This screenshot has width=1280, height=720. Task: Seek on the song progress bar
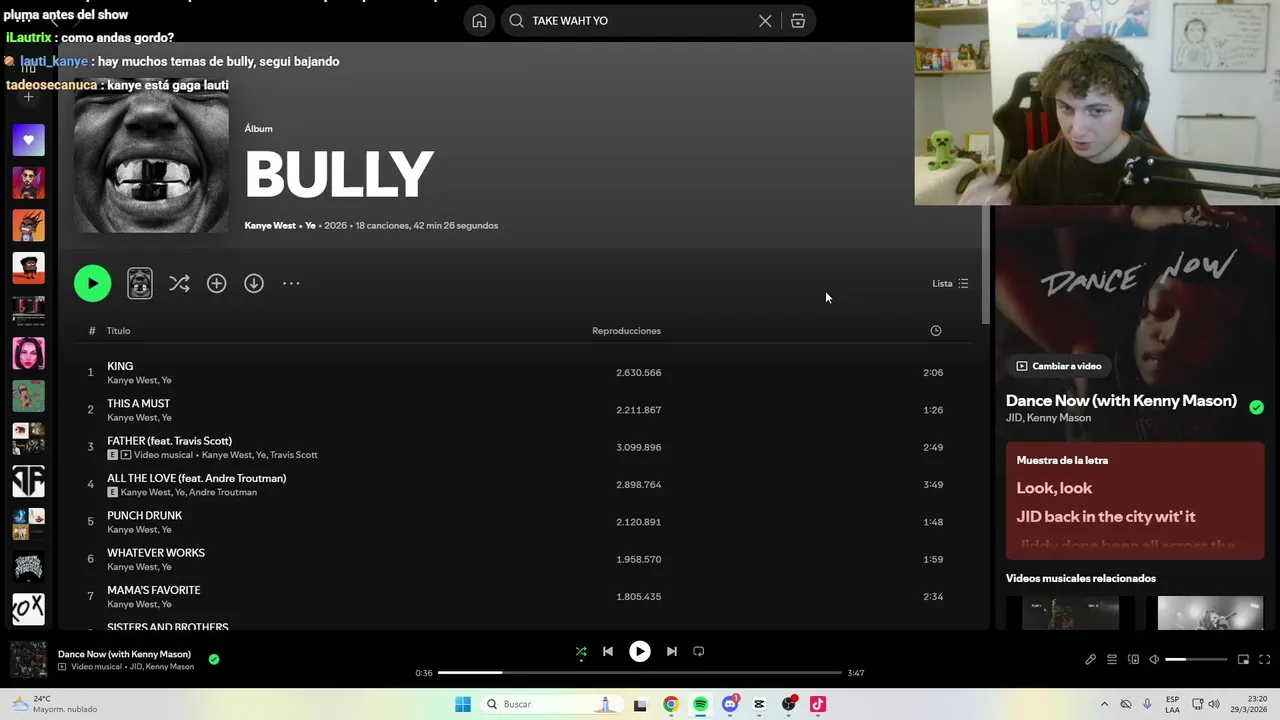(x=640, y=673)
